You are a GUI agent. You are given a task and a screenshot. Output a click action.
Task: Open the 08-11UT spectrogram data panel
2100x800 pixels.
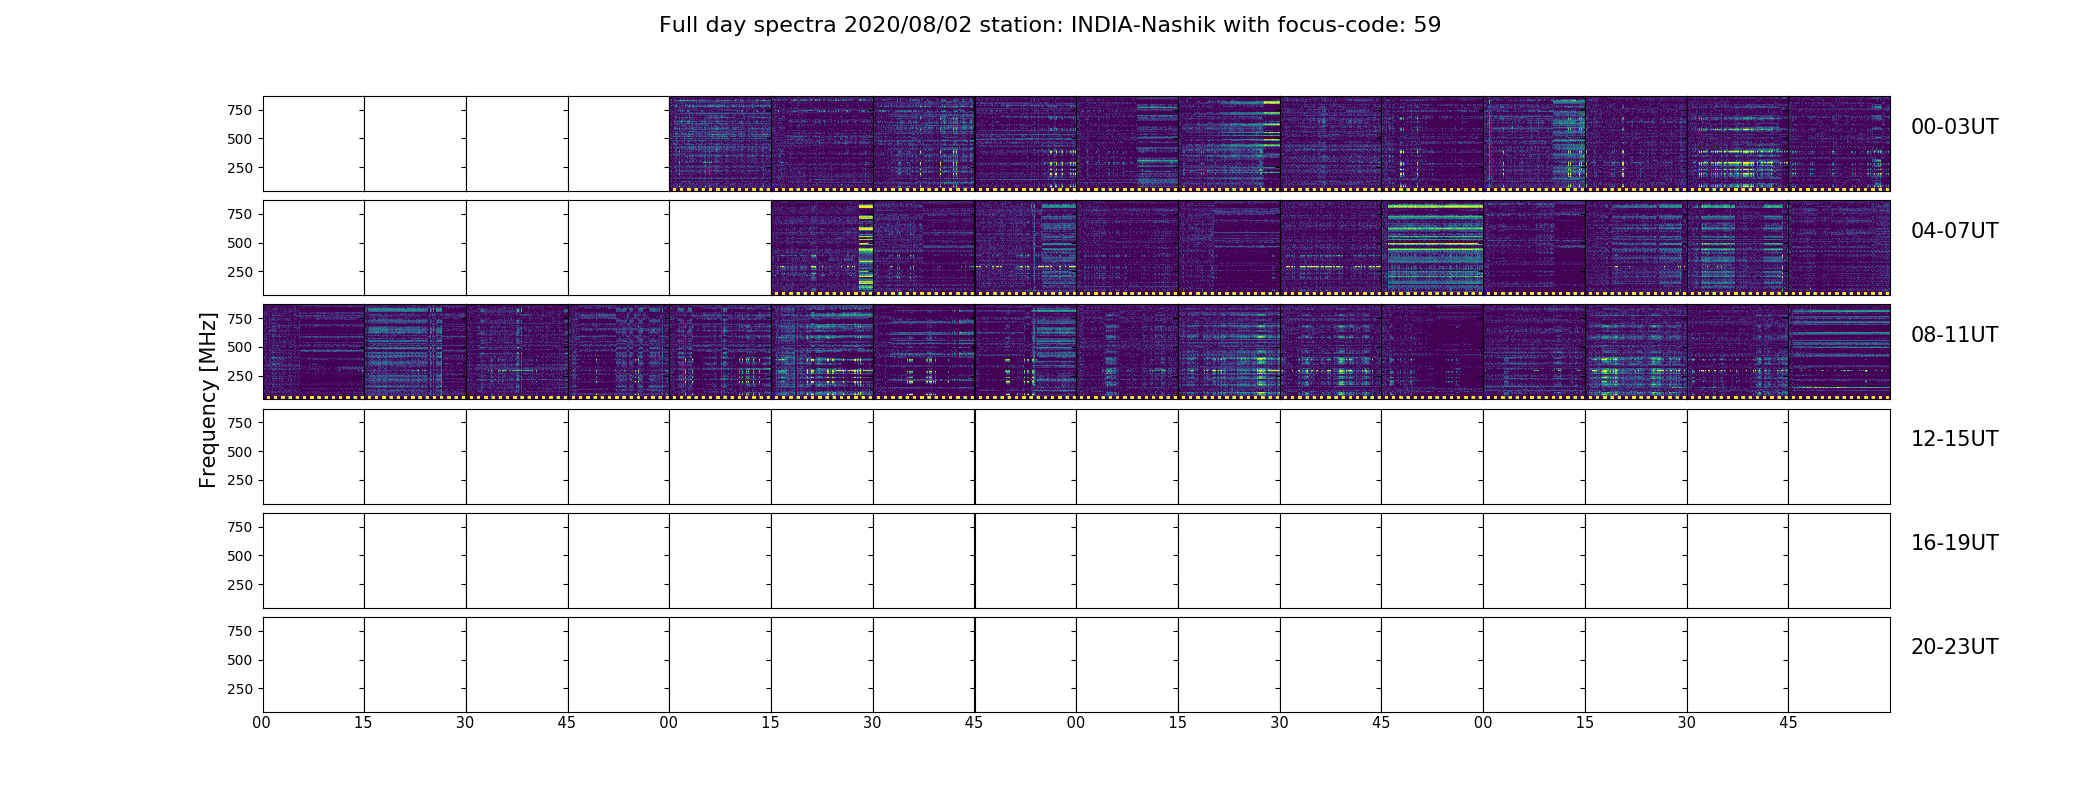coord(1076,351)
